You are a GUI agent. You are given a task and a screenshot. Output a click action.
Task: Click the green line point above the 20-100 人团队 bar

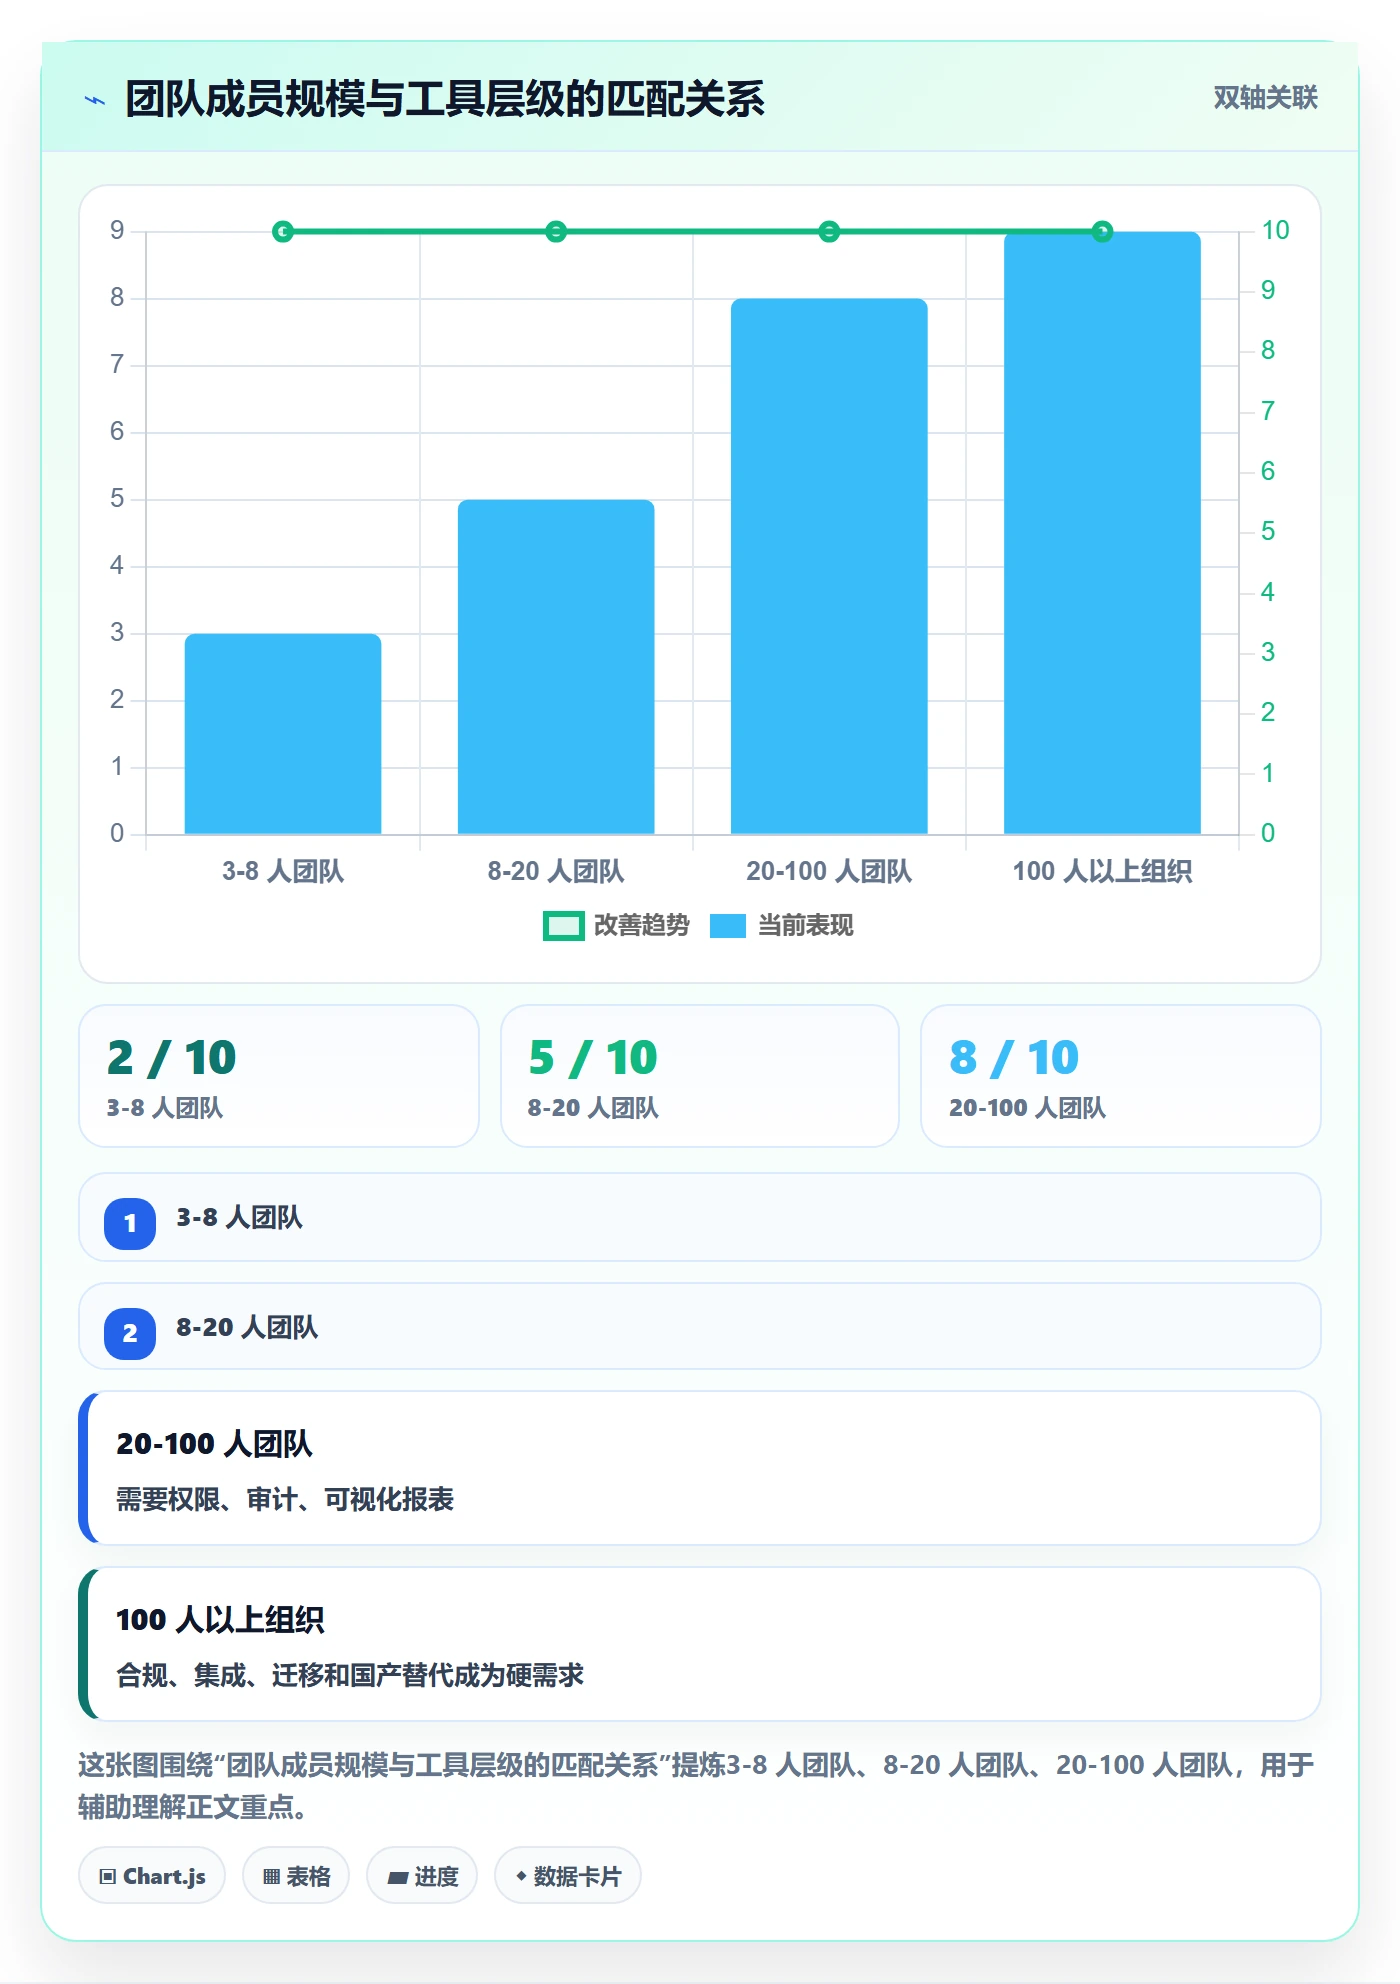pyautogui.click(x=829, y=232)
